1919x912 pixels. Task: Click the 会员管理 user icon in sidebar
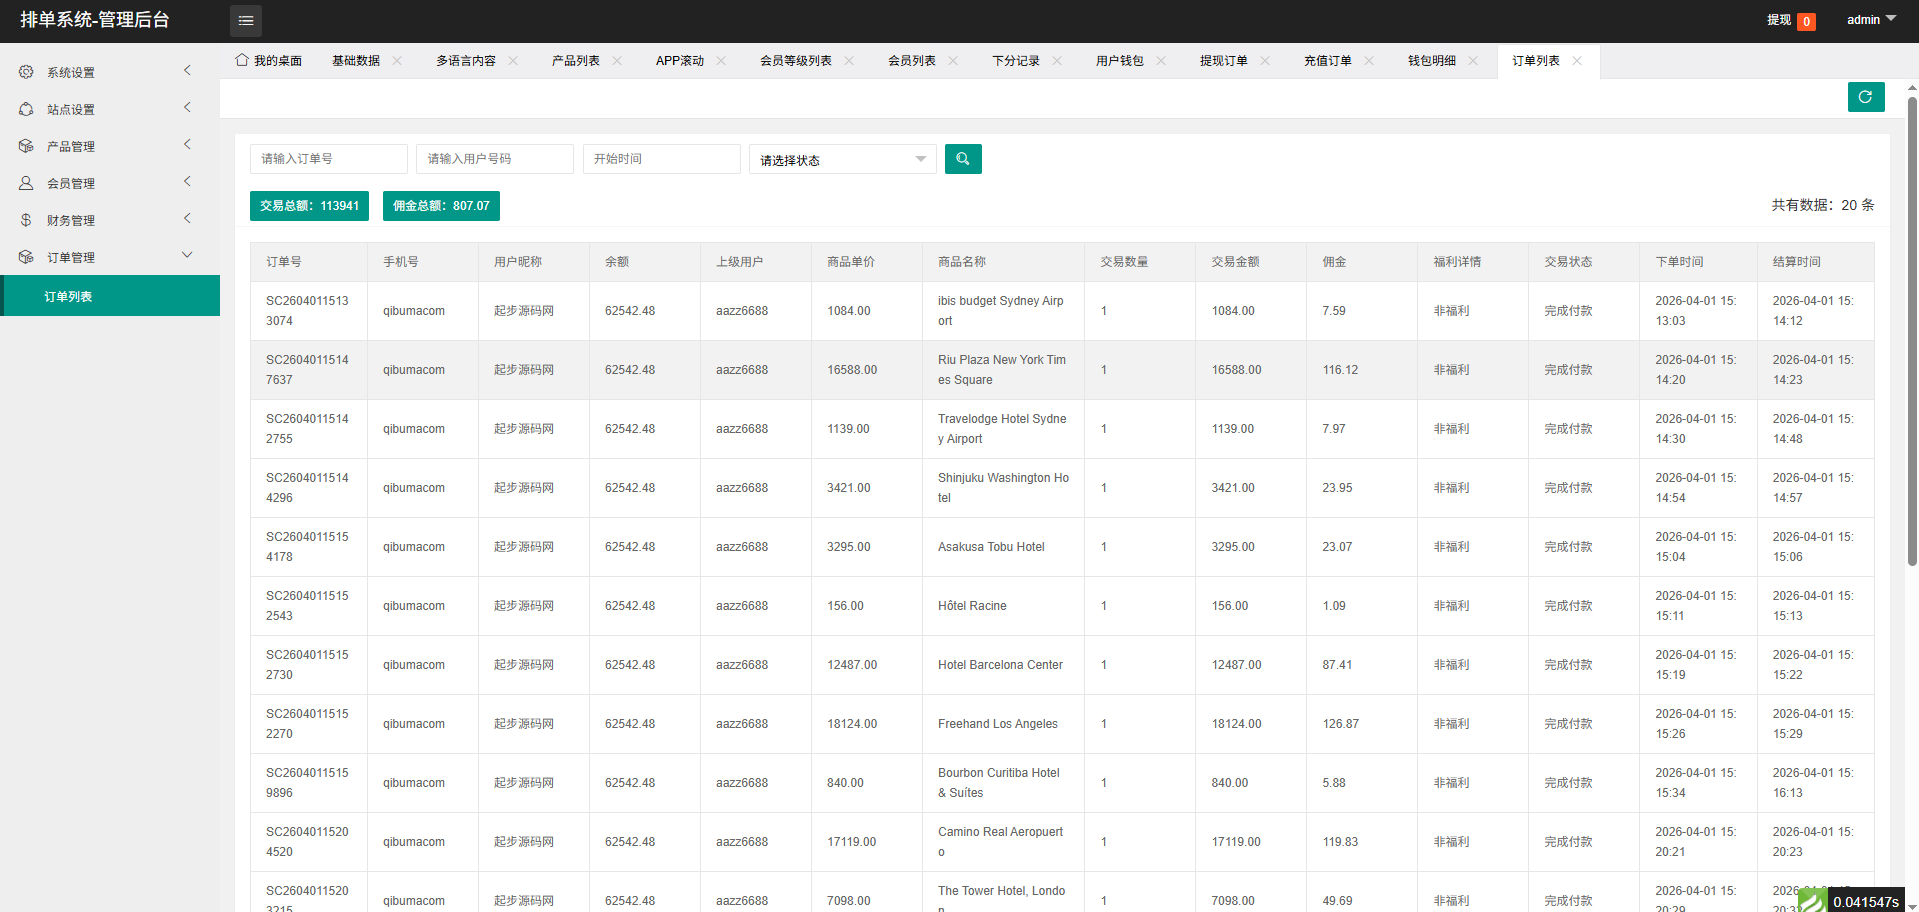coord(26,183)
